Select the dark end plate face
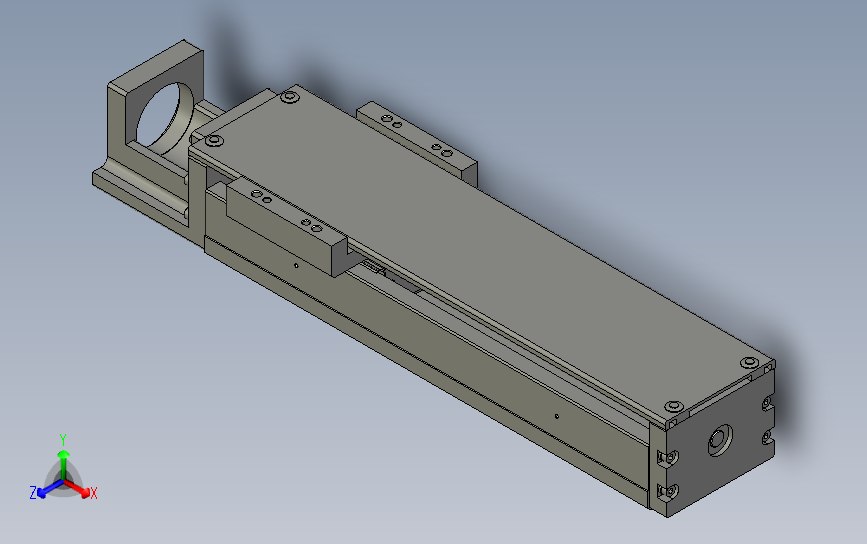This screenshot has height=544, width=867. (x=719, y=442)
